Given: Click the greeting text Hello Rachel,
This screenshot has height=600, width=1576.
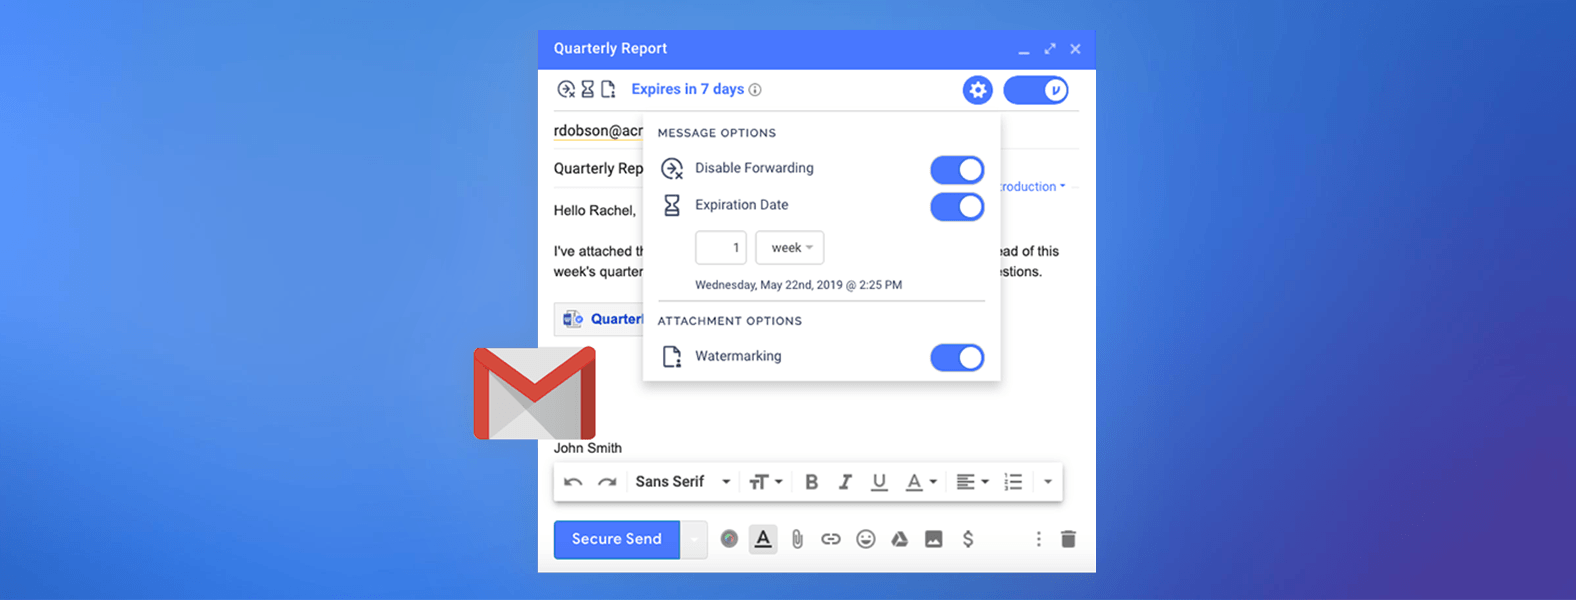Looking at the screenshot, I should (595, 211).
